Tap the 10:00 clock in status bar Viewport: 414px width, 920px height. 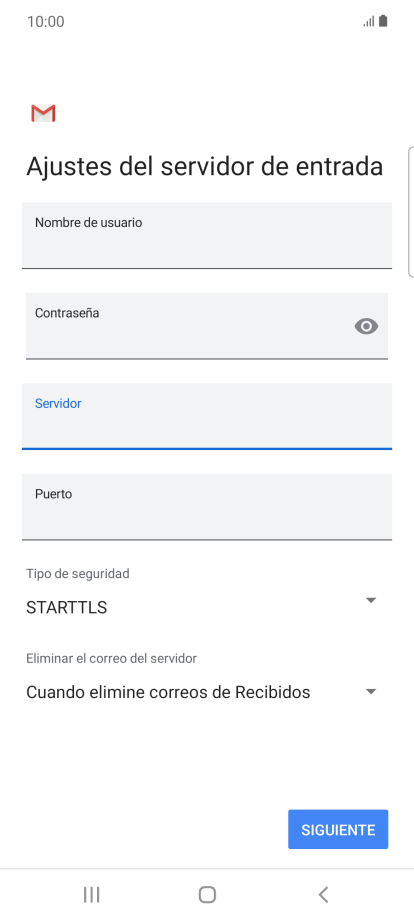click(x=46, y=22)
